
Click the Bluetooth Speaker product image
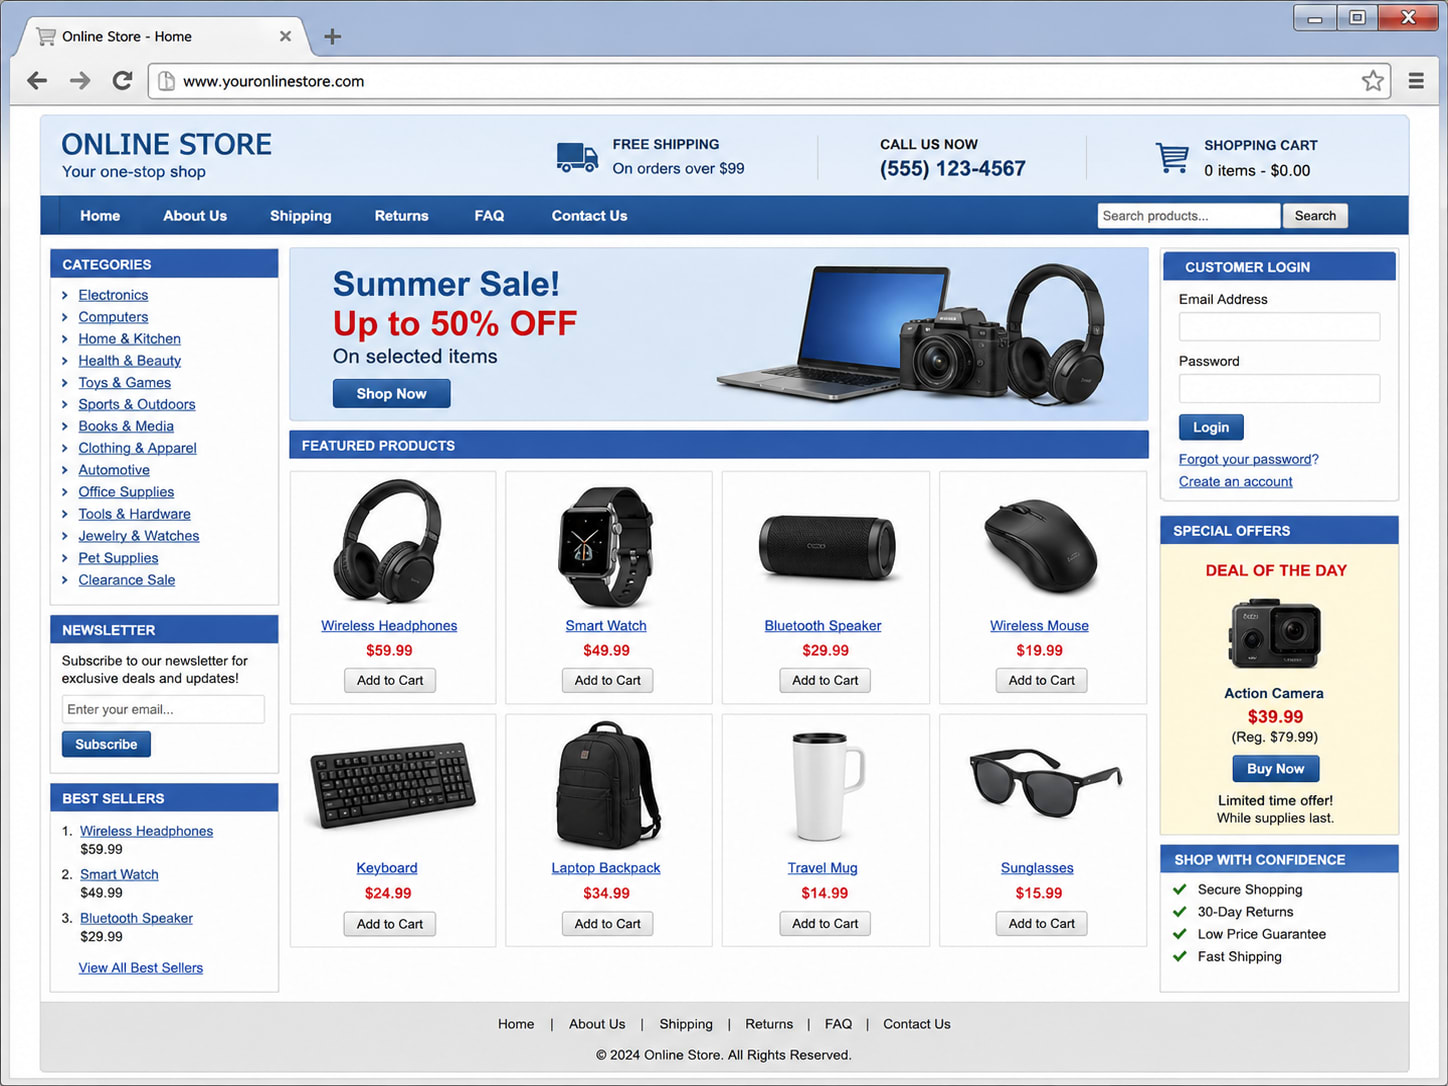(x=826, y=547)
